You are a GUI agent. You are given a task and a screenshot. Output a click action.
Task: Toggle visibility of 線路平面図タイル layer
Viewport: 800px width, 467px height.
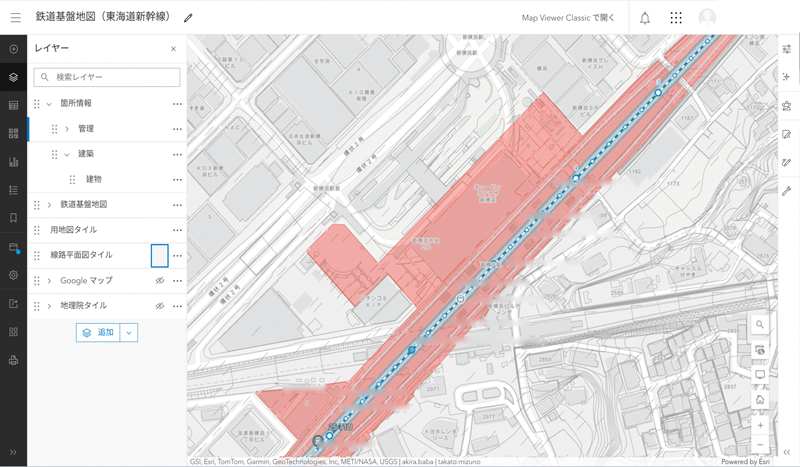pos(160,255)
